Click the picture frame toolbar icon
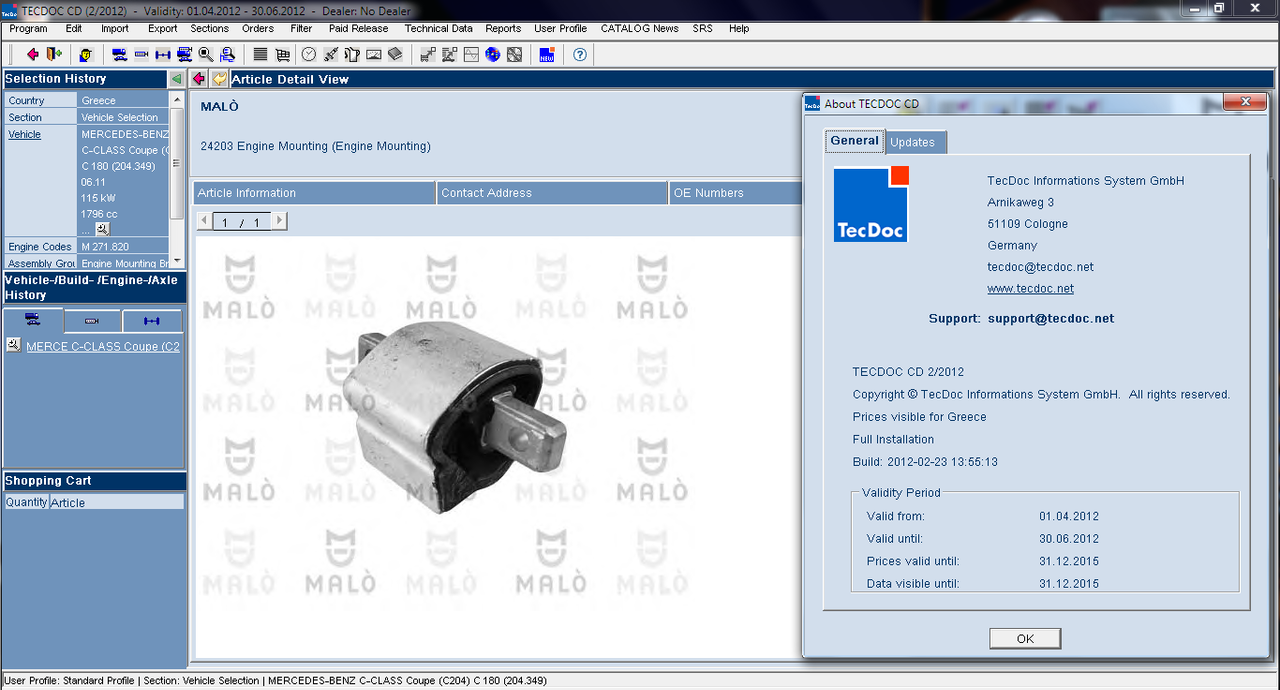The width and height of the screenshot is (1280, 690). click(x=374, y=54)
